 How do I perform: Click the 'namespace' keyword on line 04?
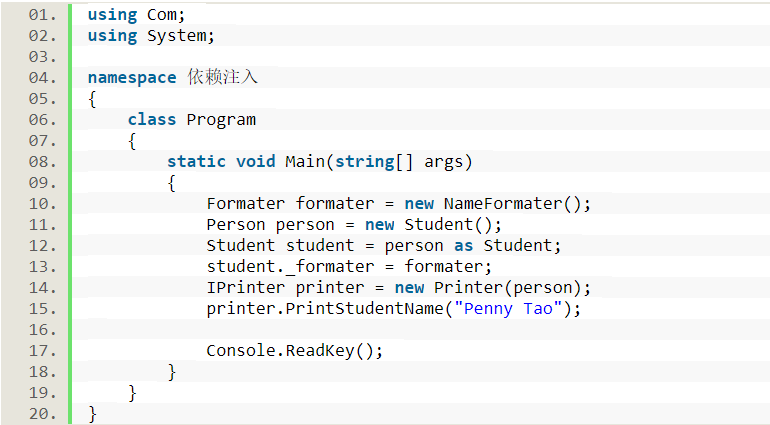tap(131, 78)
